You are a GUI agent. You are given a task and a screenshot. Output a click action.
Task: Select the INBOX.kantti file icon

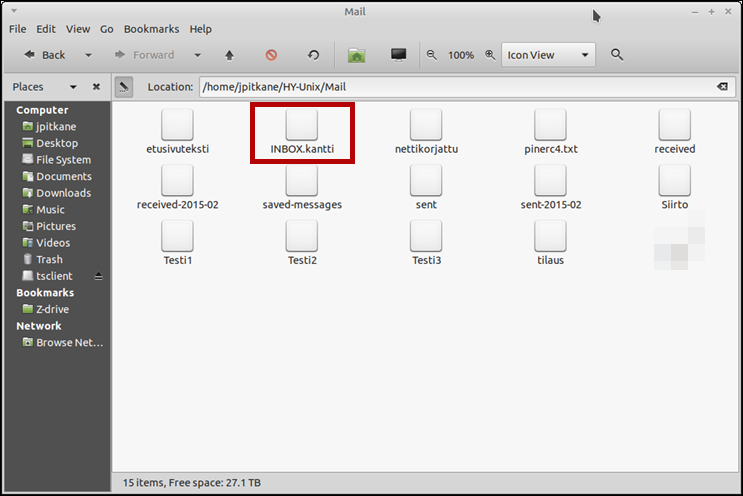click(302, 125)
